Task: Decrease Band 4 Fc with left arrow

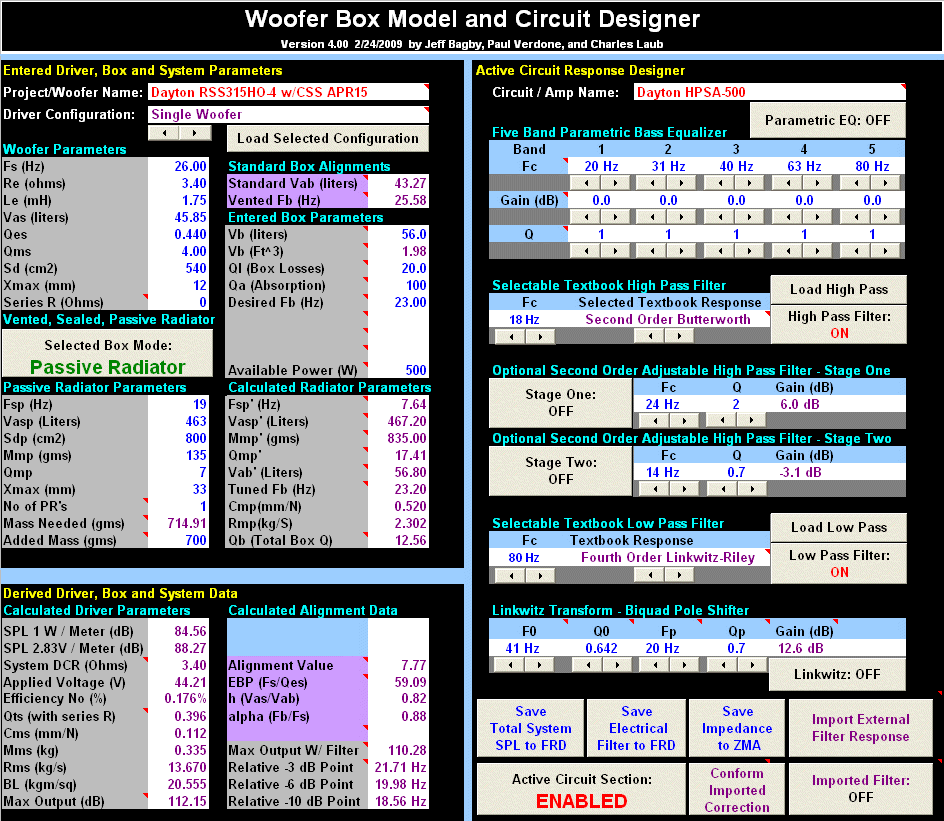Action: click(x=789, y=183)
